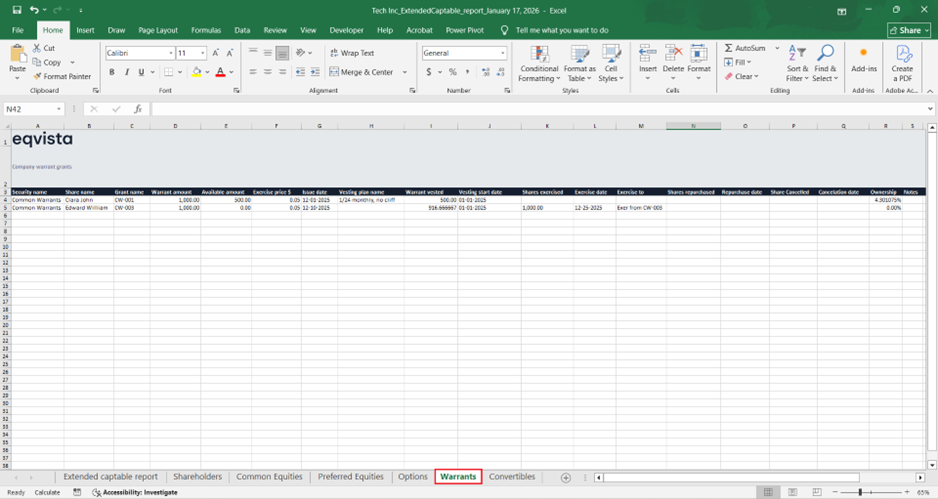Click the Name Box showing N42
Screen dimensions: 938x499
pos(30,109)
